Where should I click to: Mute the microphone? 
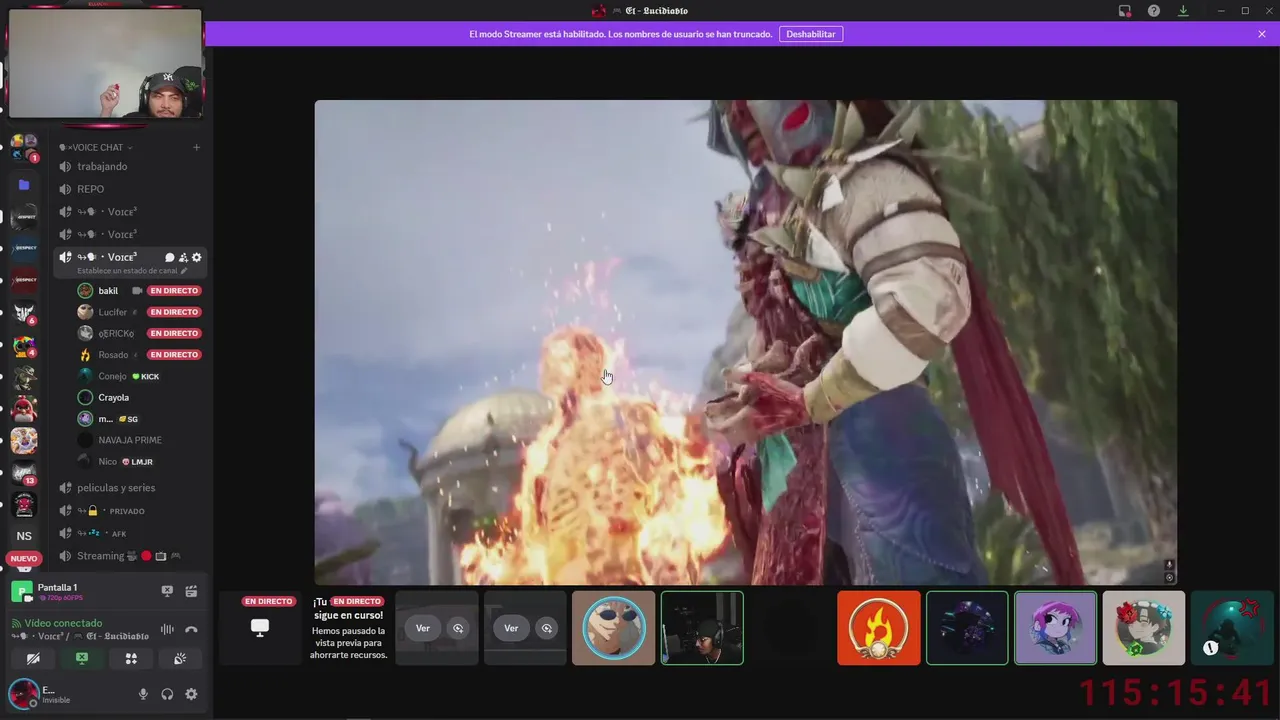(x=143, y=694)
